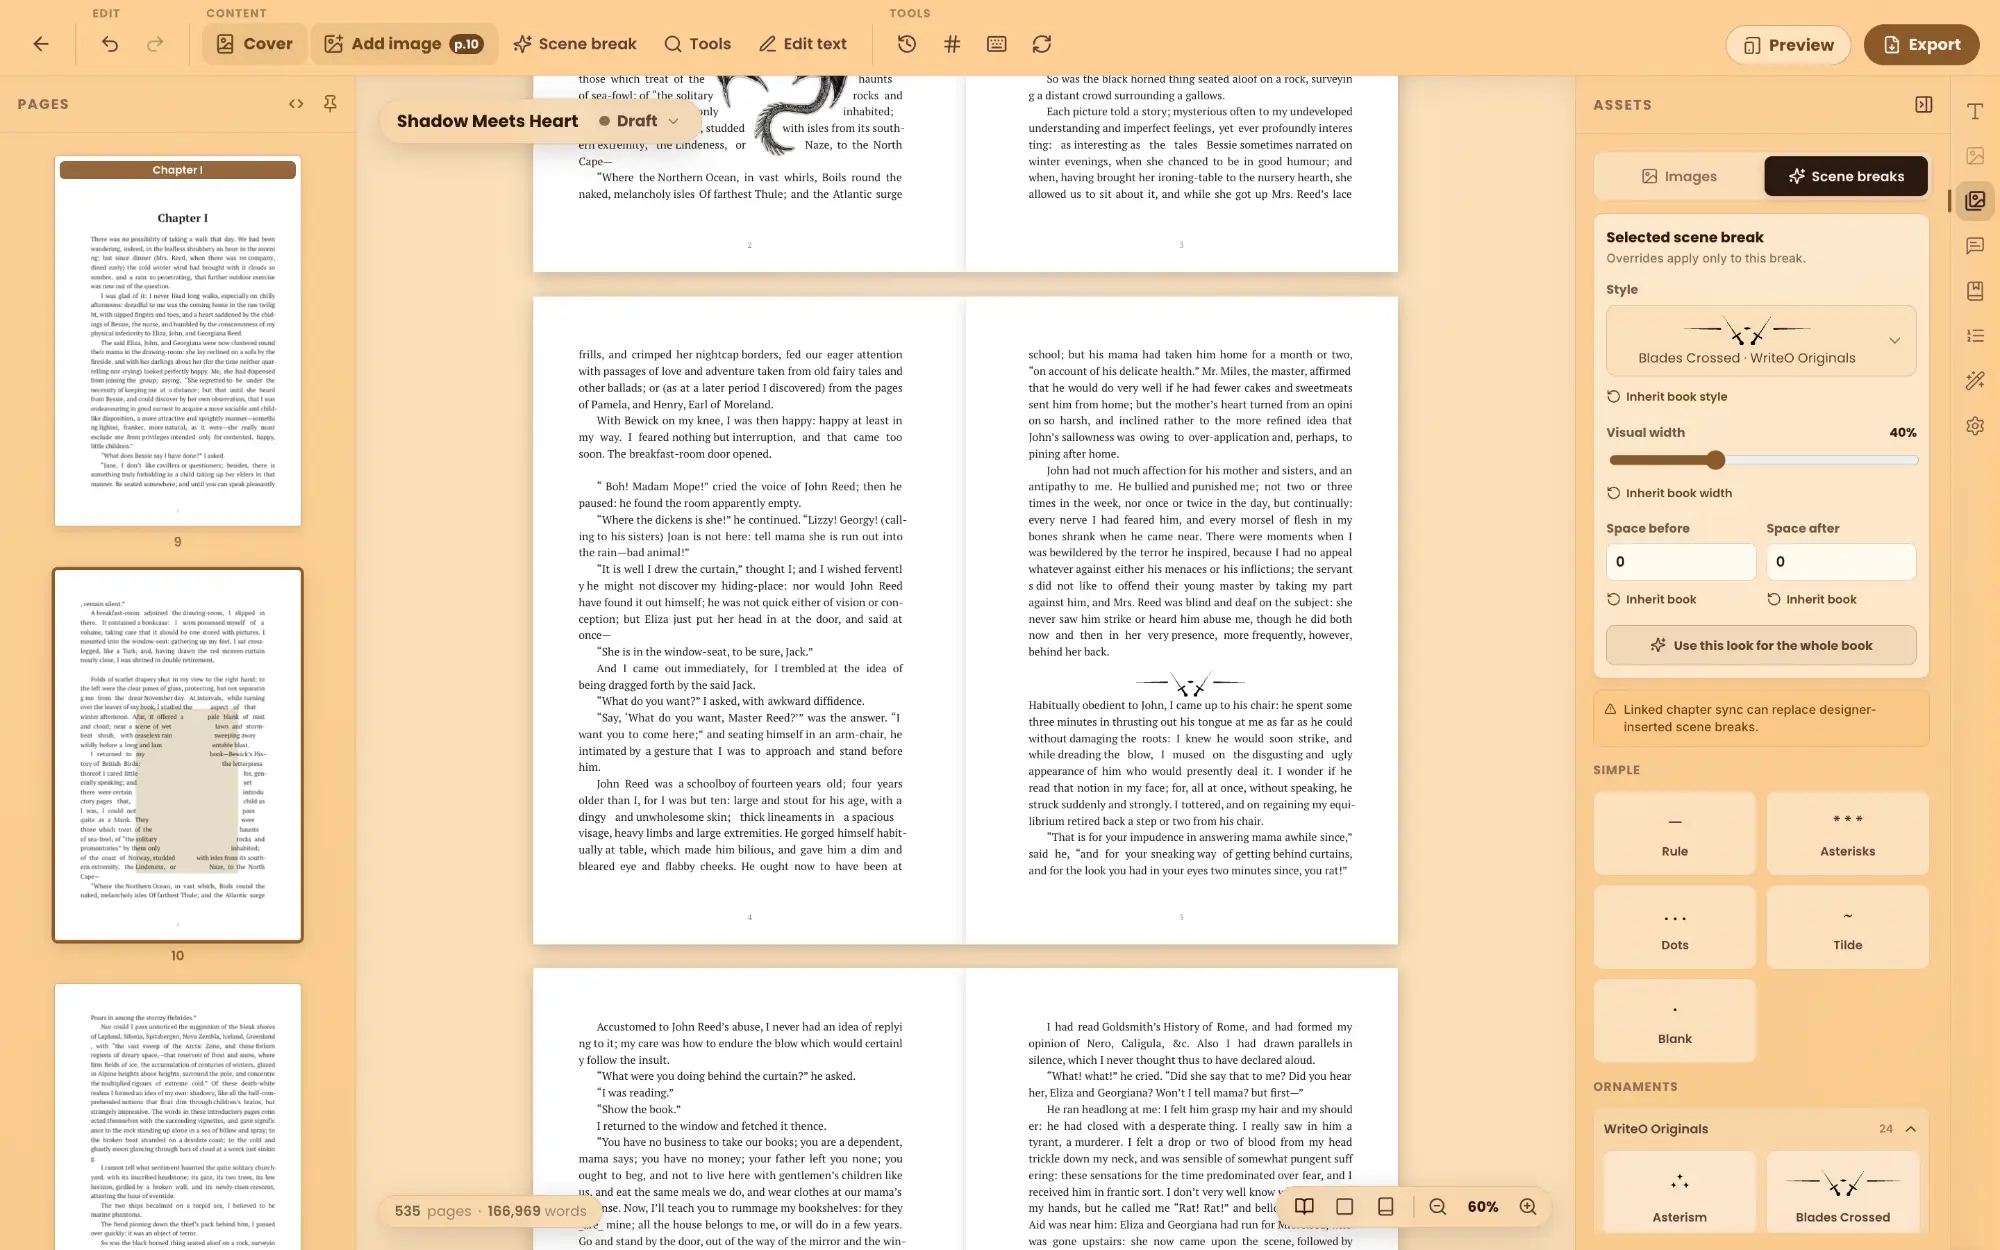The image size is (2000, 1250).
Task: Click Add image p.10 button
Action: 404,44
